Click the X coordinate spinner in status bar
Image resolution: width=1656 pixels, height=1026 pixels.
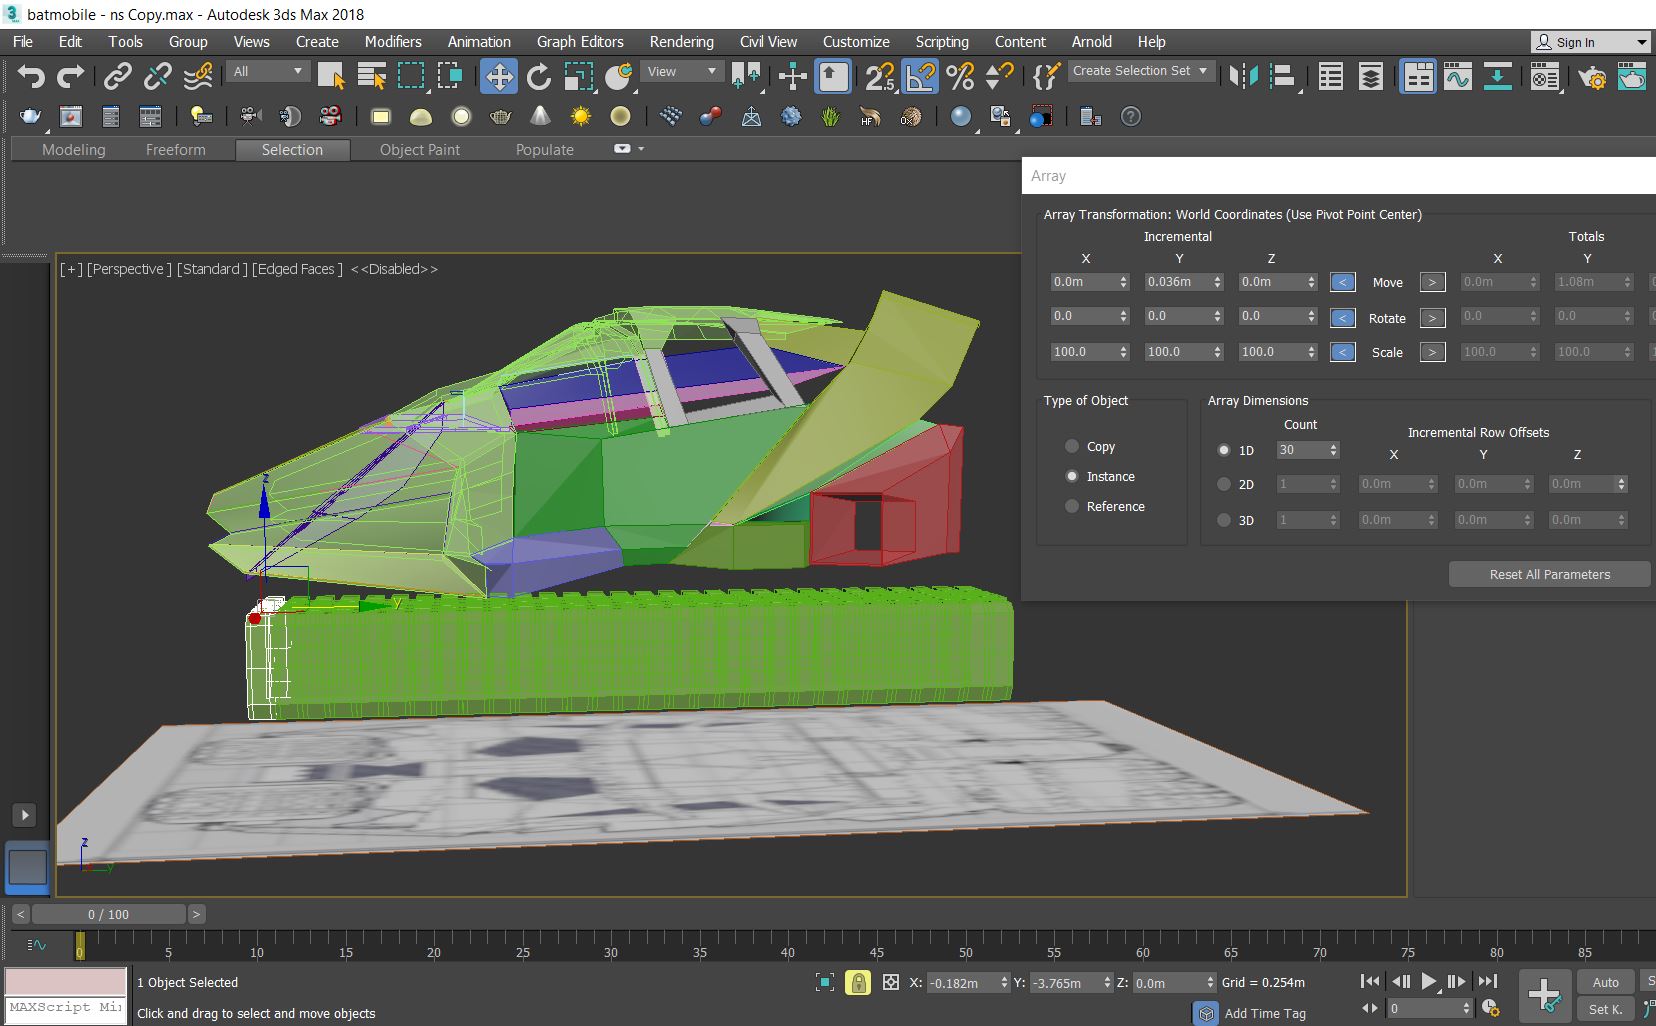[x=1004, y=983]
